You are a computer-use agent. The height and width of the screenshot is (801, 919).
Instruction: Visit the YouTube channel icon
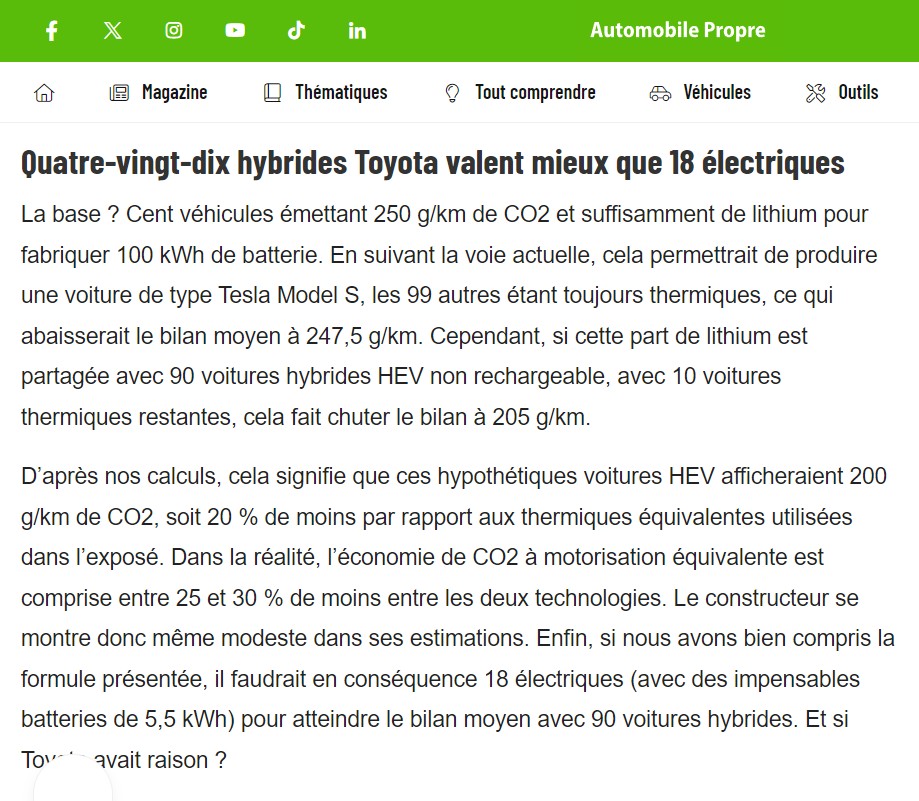235,31
